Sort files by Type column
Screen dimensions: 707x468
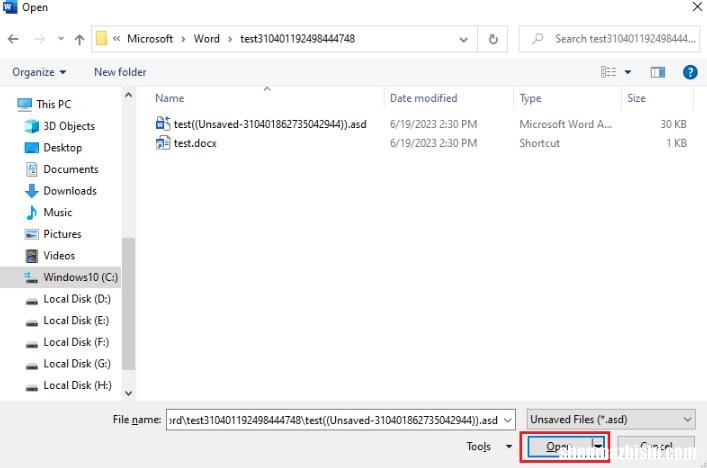(x=530, y=98)
